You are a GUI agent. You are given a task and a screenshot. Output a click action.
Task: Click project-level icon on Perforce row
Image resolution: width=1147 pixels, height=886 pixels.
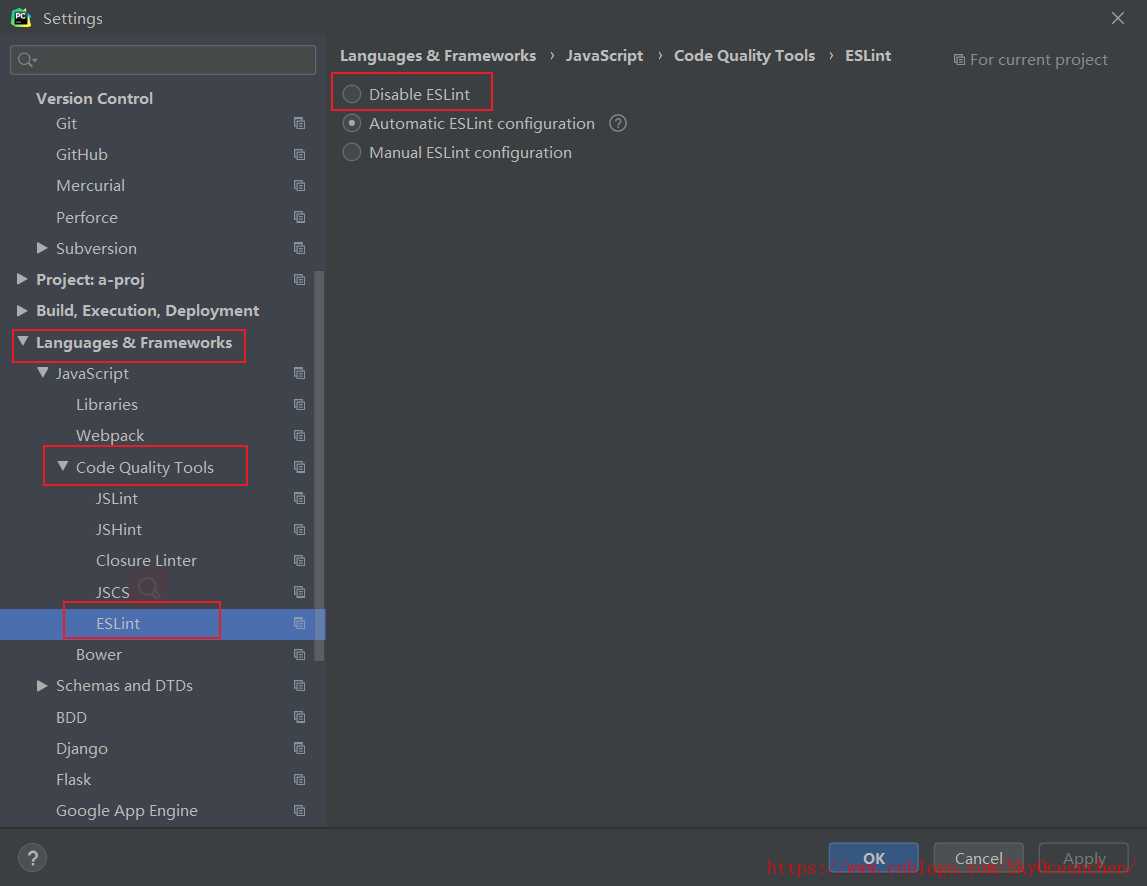299,217
